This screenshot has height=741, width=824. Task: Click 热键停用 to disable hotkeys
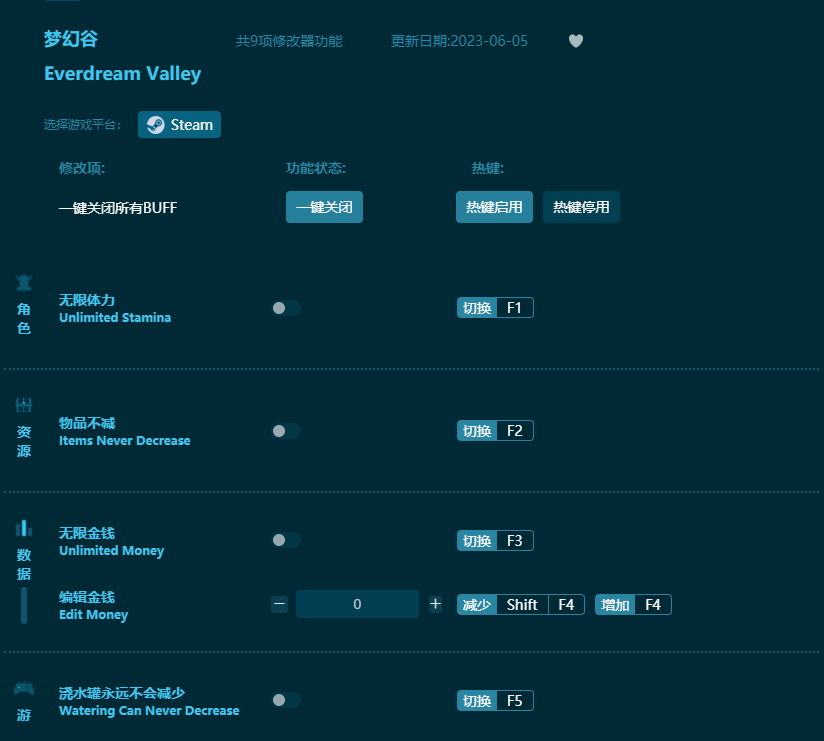pos(581,207)
